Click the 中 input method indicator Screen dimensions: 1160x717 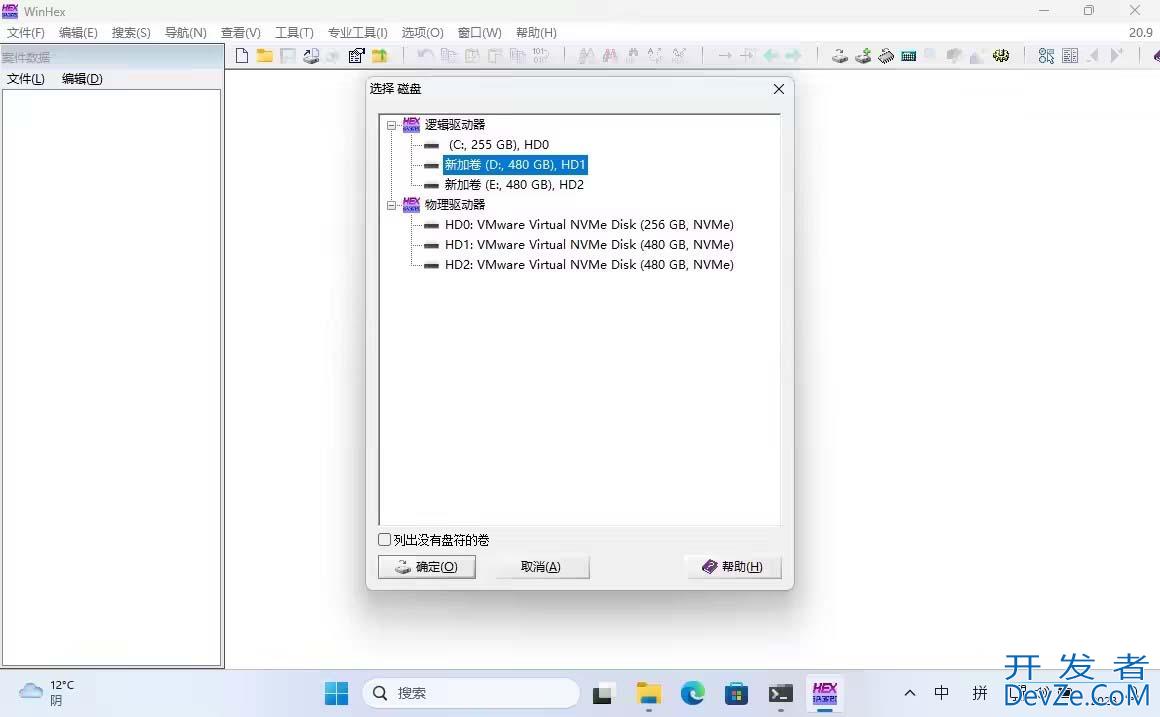[x=941, y=693]
